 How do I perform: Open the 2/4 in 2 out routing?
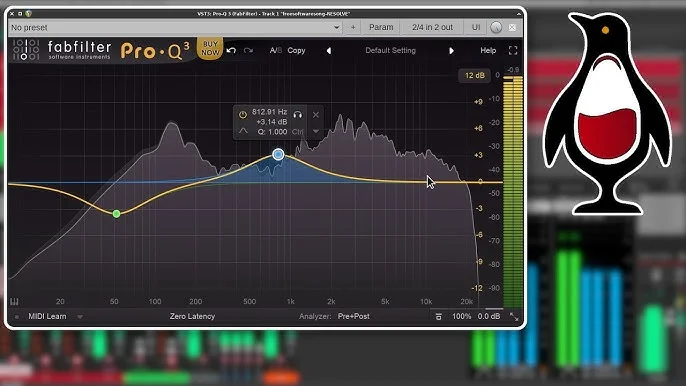click(x=432, y=27)
